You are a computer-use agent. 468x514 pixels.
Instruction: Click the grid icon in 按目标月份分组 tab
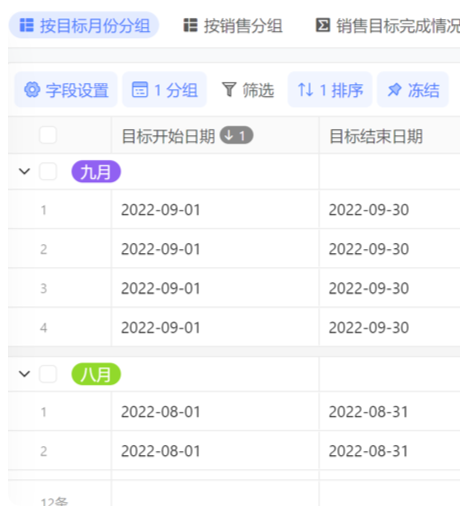tap(27, 25)
